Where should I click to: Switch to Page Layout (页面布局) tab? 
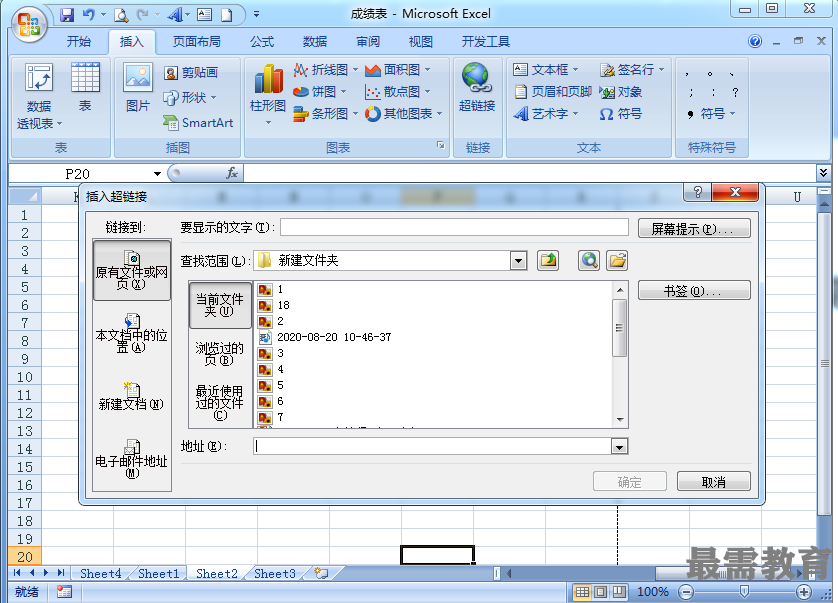pos(197,42)
